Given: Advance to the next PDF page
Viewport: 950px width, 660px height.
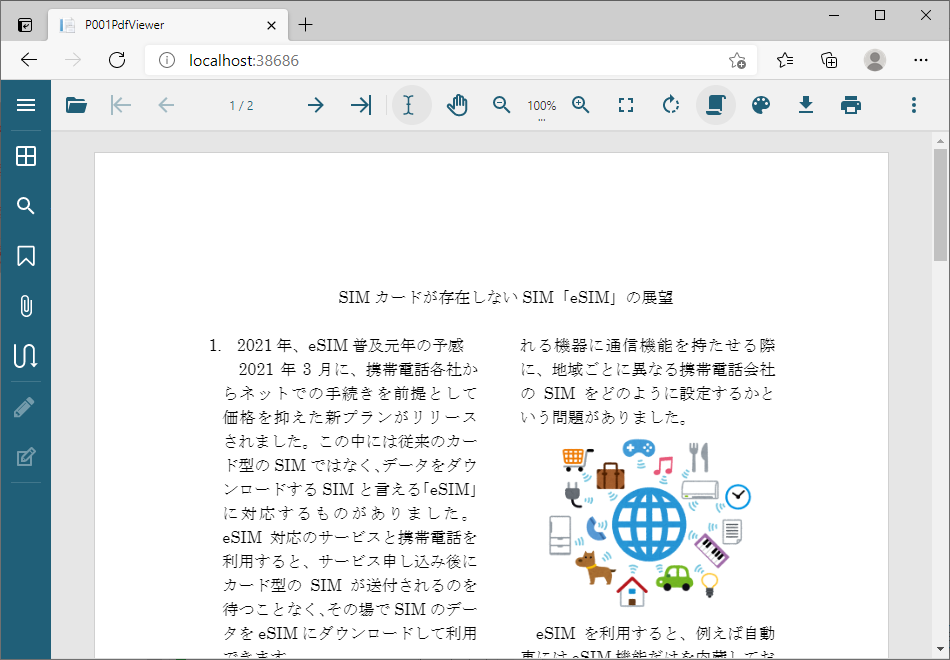Looking at the screenshot, I should (316, 105).
